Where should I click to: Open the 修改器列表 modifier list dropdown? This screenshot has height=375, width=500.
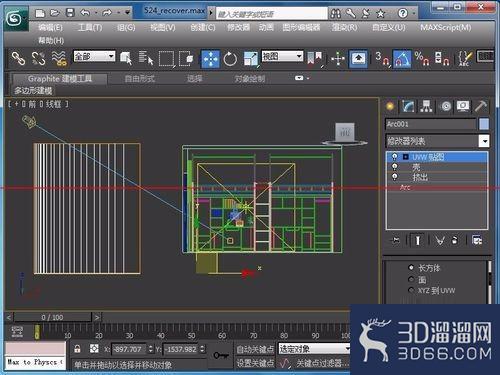[484, 141]
